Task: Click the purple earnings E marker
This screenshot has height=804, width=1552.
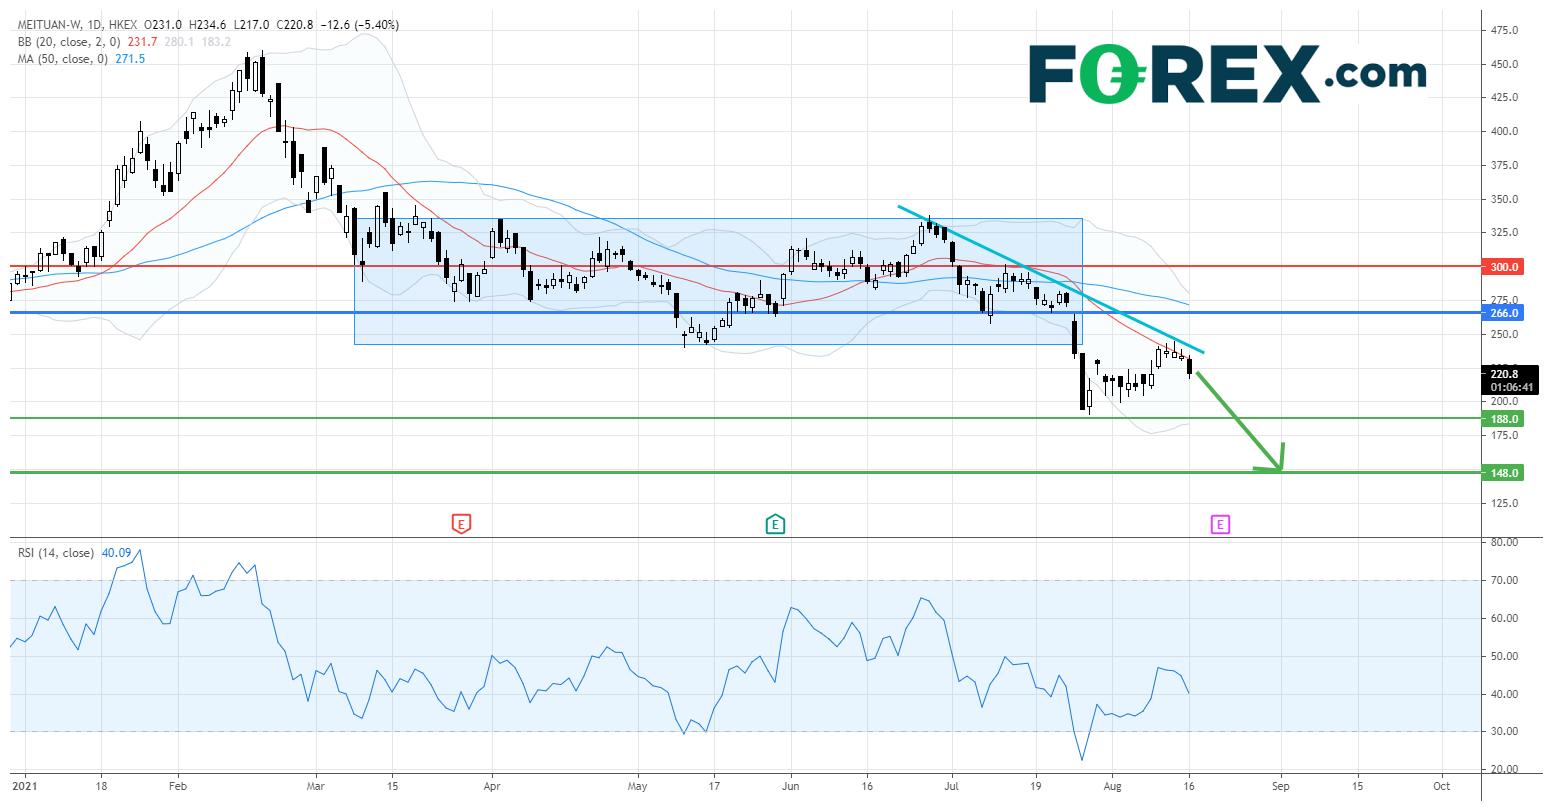Action: (x=1219, y=523)
